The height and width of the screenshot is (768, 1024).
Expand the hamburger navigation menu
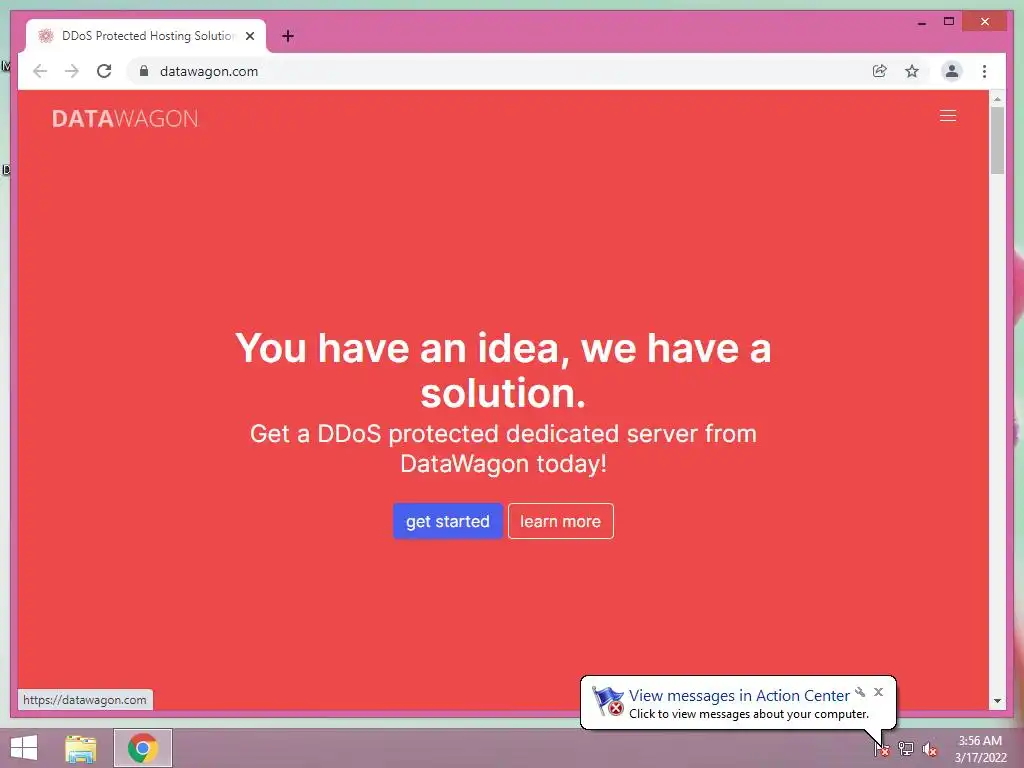[948, 116]
